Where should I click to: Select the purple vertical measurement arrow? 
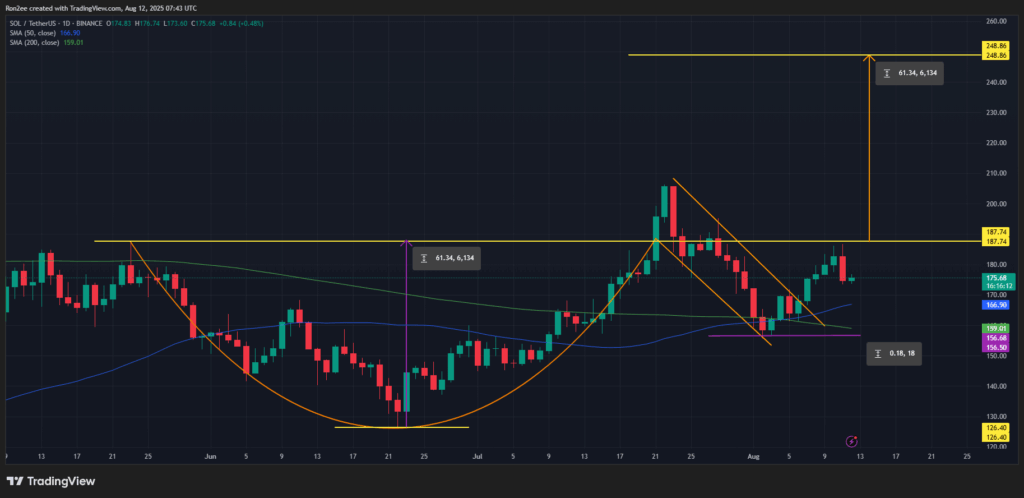pyautogui.click(x=407, y=334)
